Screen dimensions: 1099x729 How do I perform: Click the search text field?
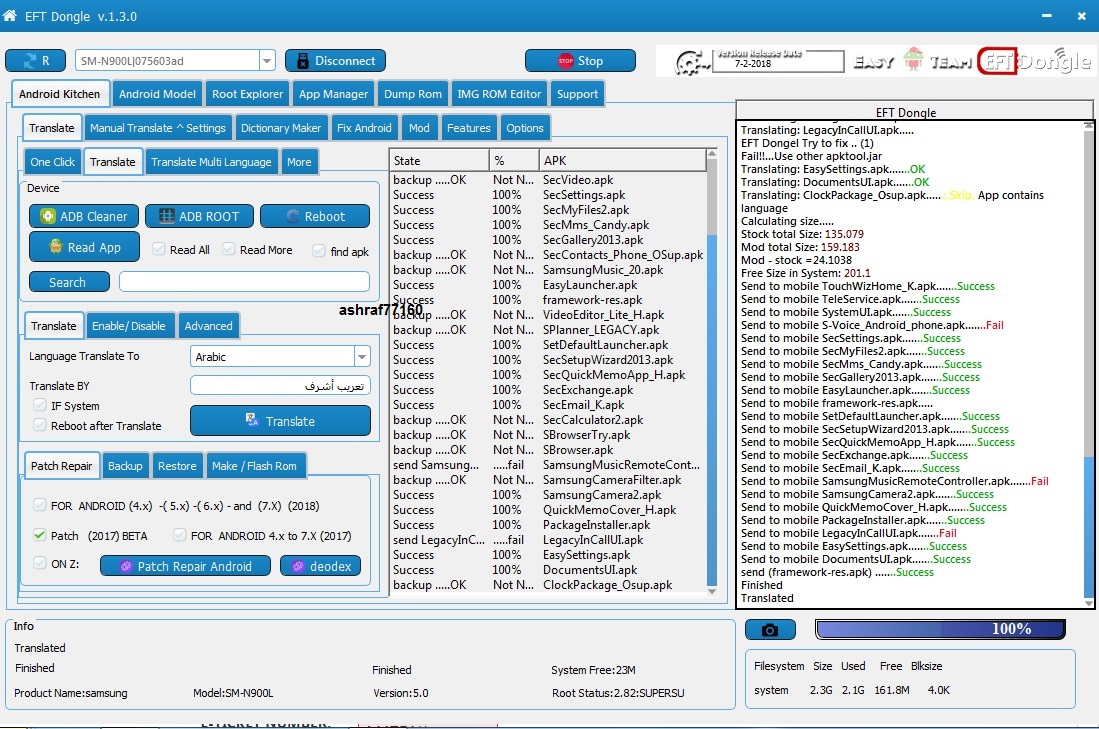pos(245,282)
